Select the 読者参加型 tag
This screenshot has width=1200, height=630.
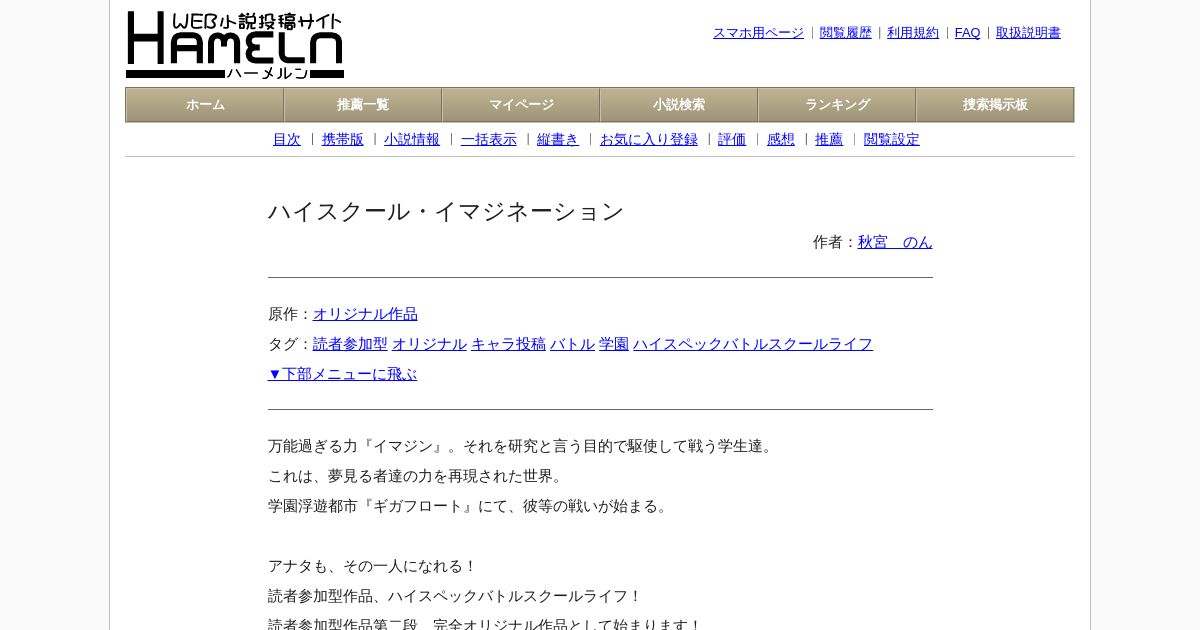[350, 344]
